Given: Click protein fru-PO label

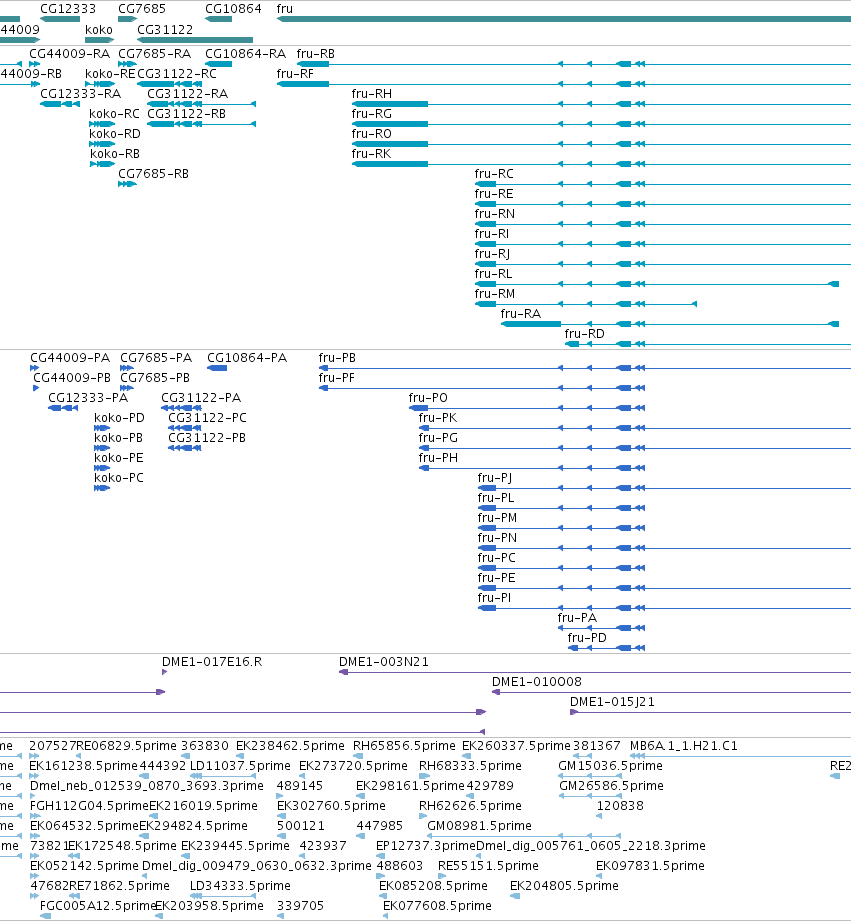Looking at the screenshot, I should click(x=428, y=398).
